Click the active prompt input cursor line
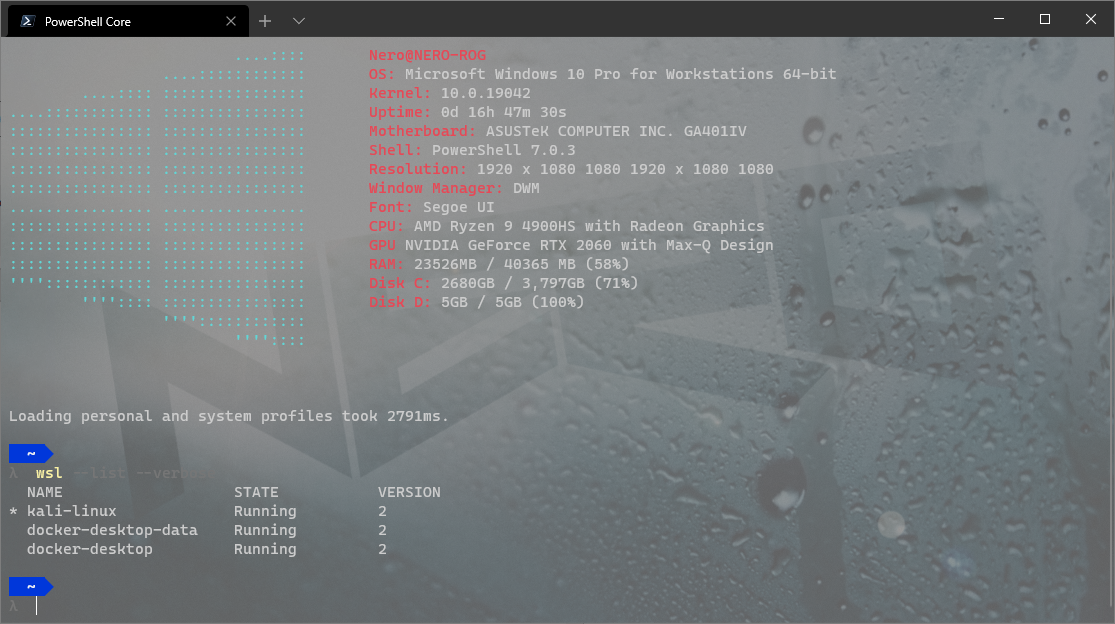 tap(36, 606)
